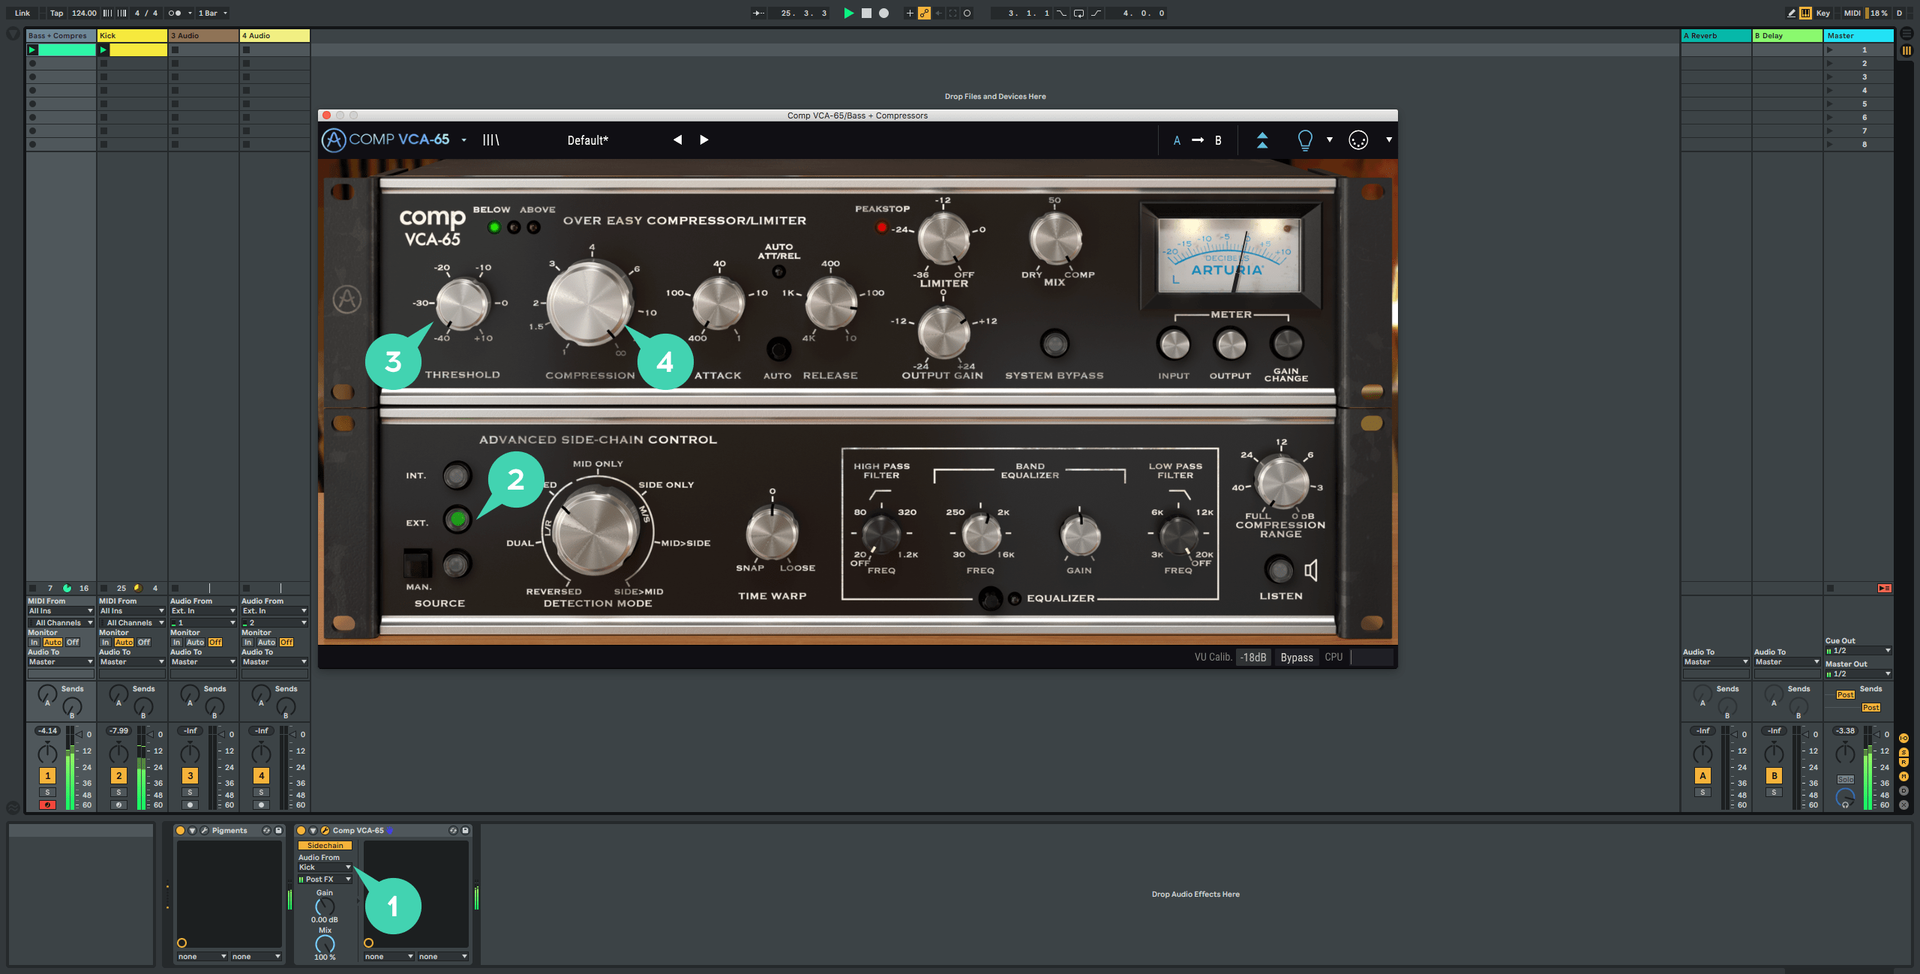Load the previous preset with left arrow
The width and height of the screenshot is (1920, 974).
677,140
